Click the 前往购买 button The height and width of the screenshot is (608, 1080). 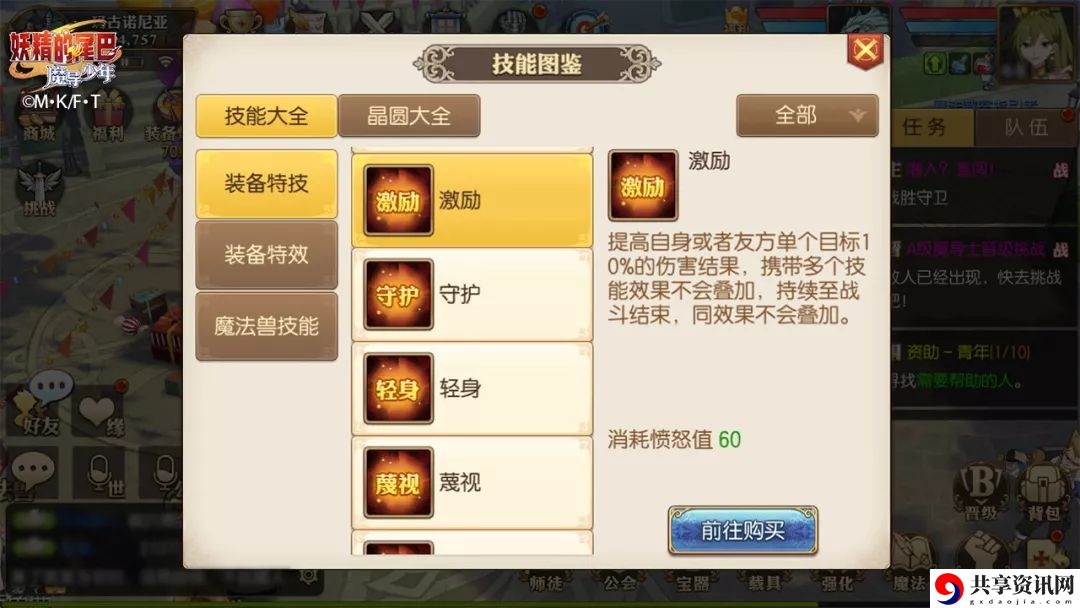click(743, 530)
